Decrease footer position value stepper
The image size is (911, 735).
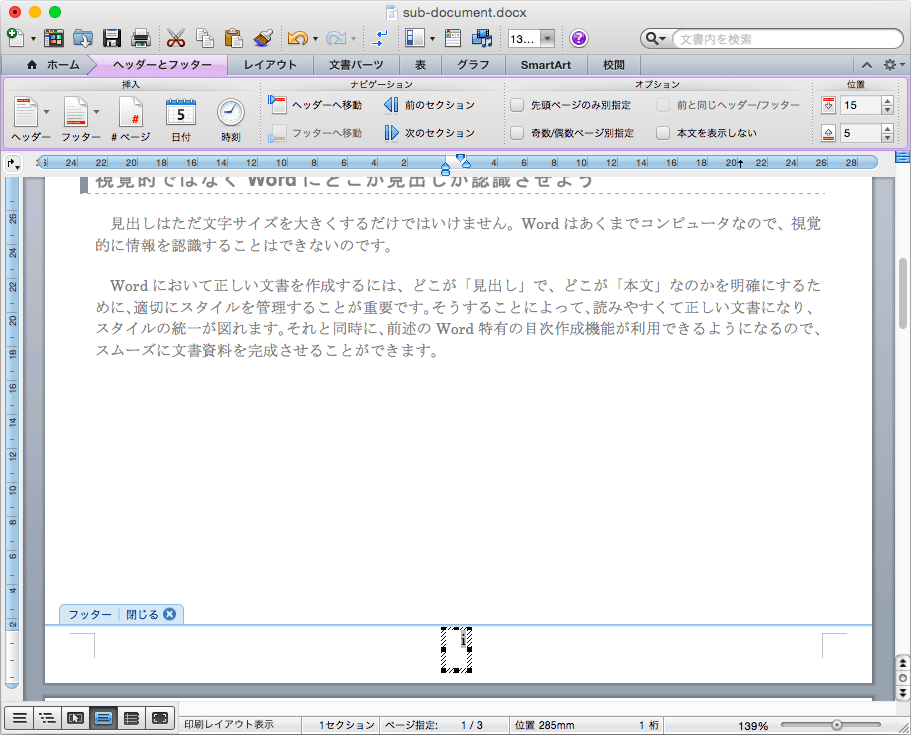887,138
